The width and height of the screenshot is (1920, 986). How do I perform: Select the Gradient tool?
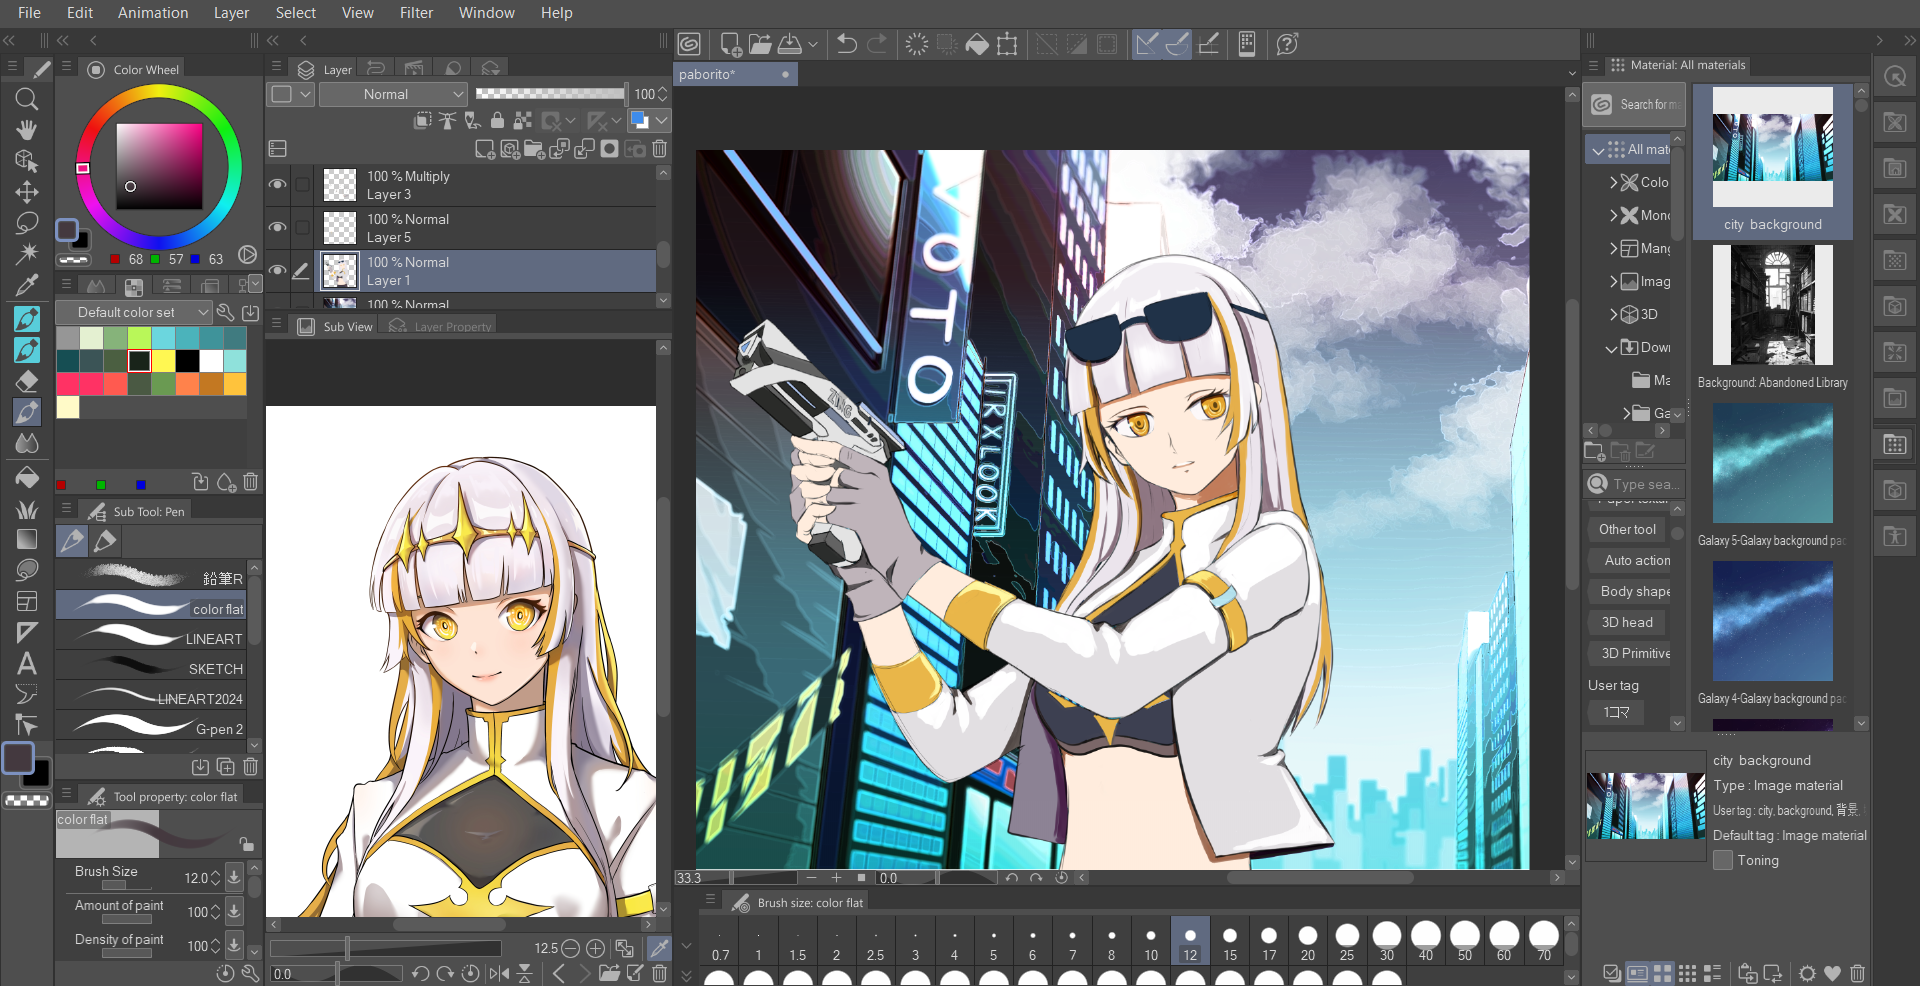click(27, 539)
